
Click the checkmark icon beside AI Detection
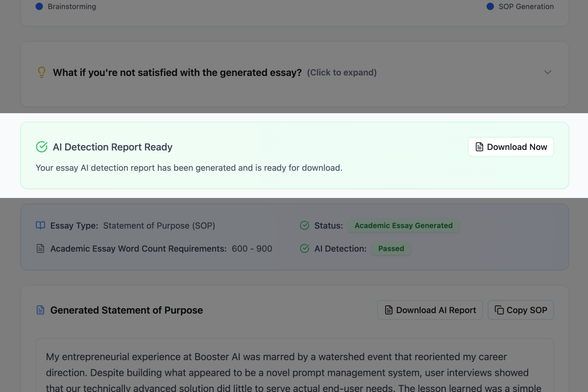point(304,248)
